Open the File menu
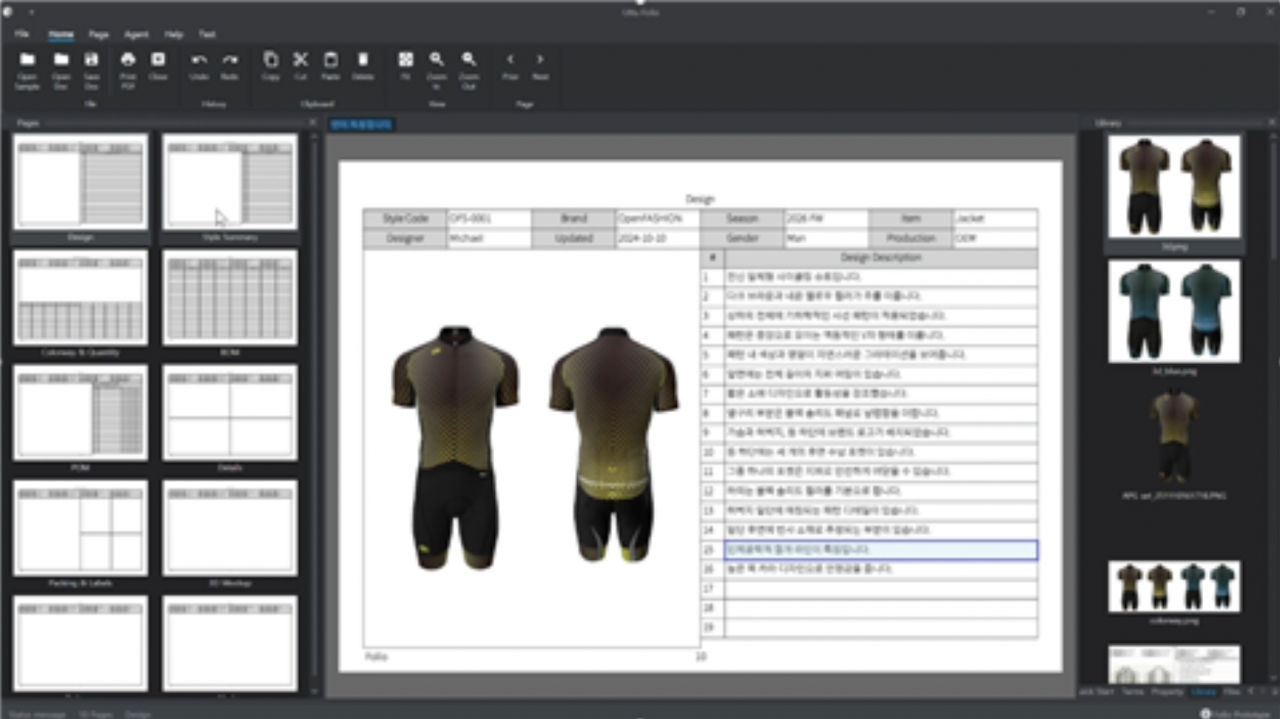This screenshot has width=1280, height=719. tap(22, 34)
